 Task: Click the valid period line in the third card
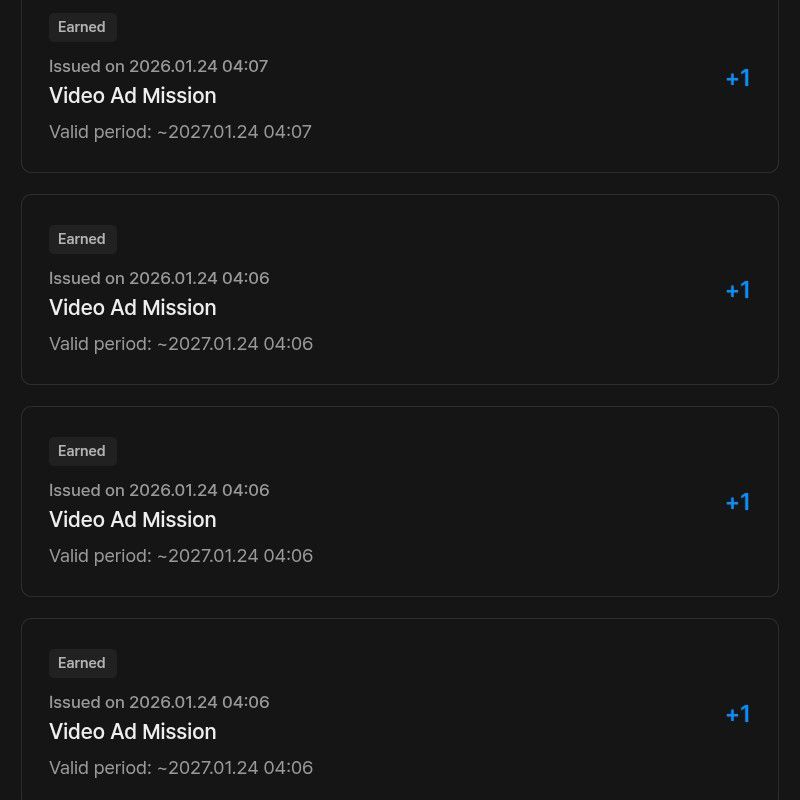click(180, 556)
